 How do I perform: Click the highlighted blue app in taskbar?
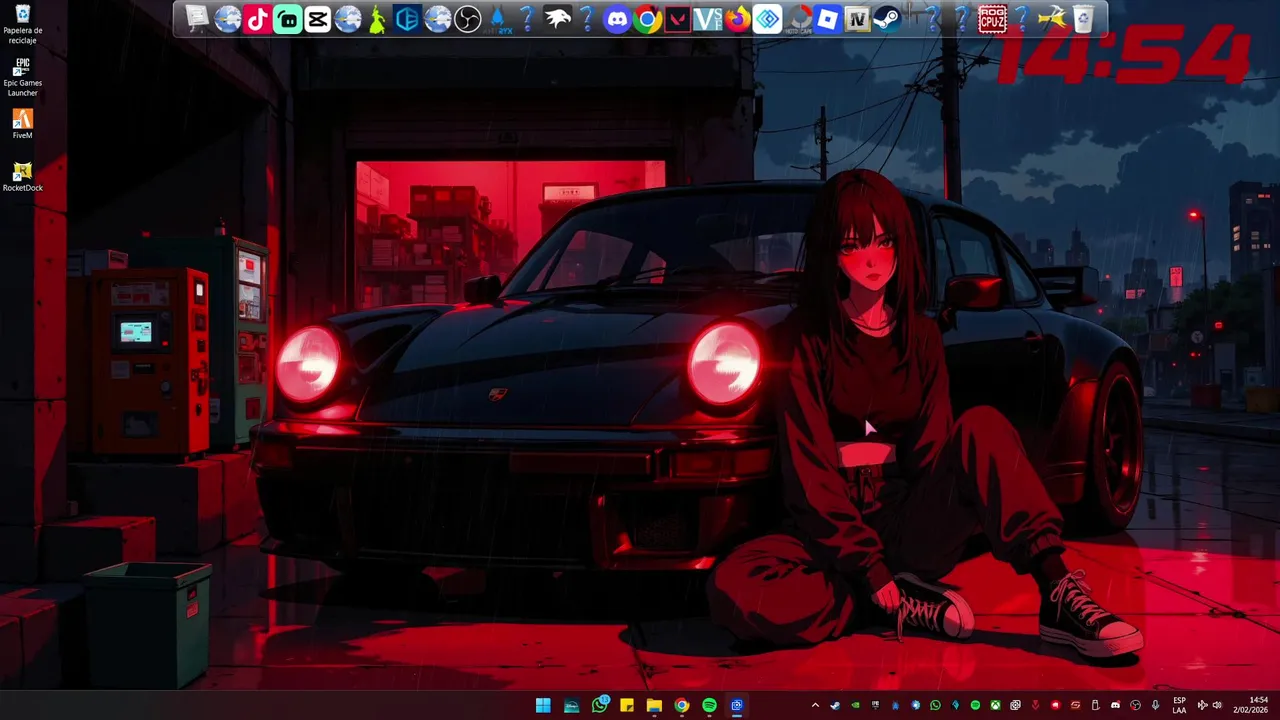[737, 706]
